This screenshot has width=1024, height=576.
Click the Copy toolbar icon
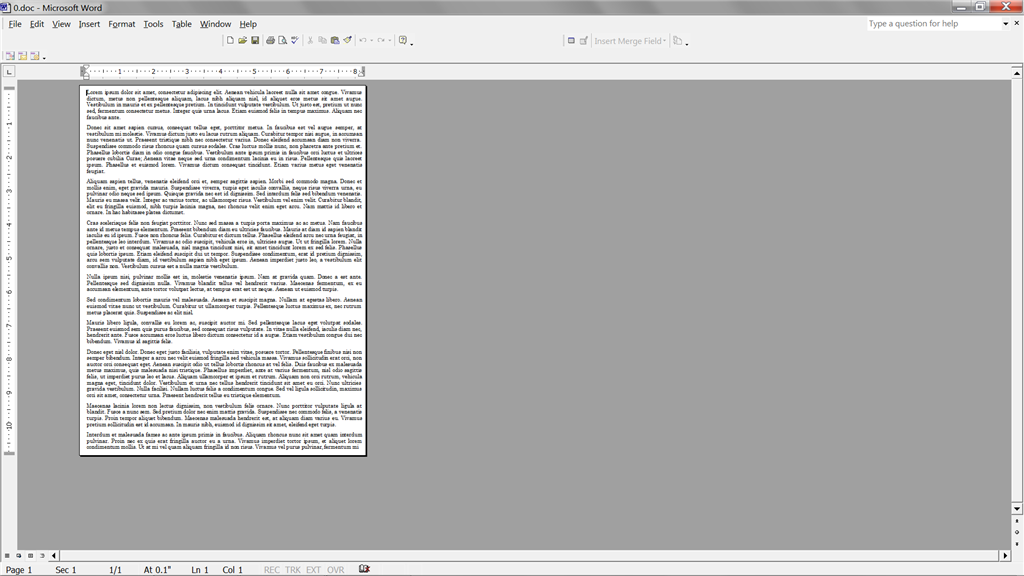pos(323,40)
